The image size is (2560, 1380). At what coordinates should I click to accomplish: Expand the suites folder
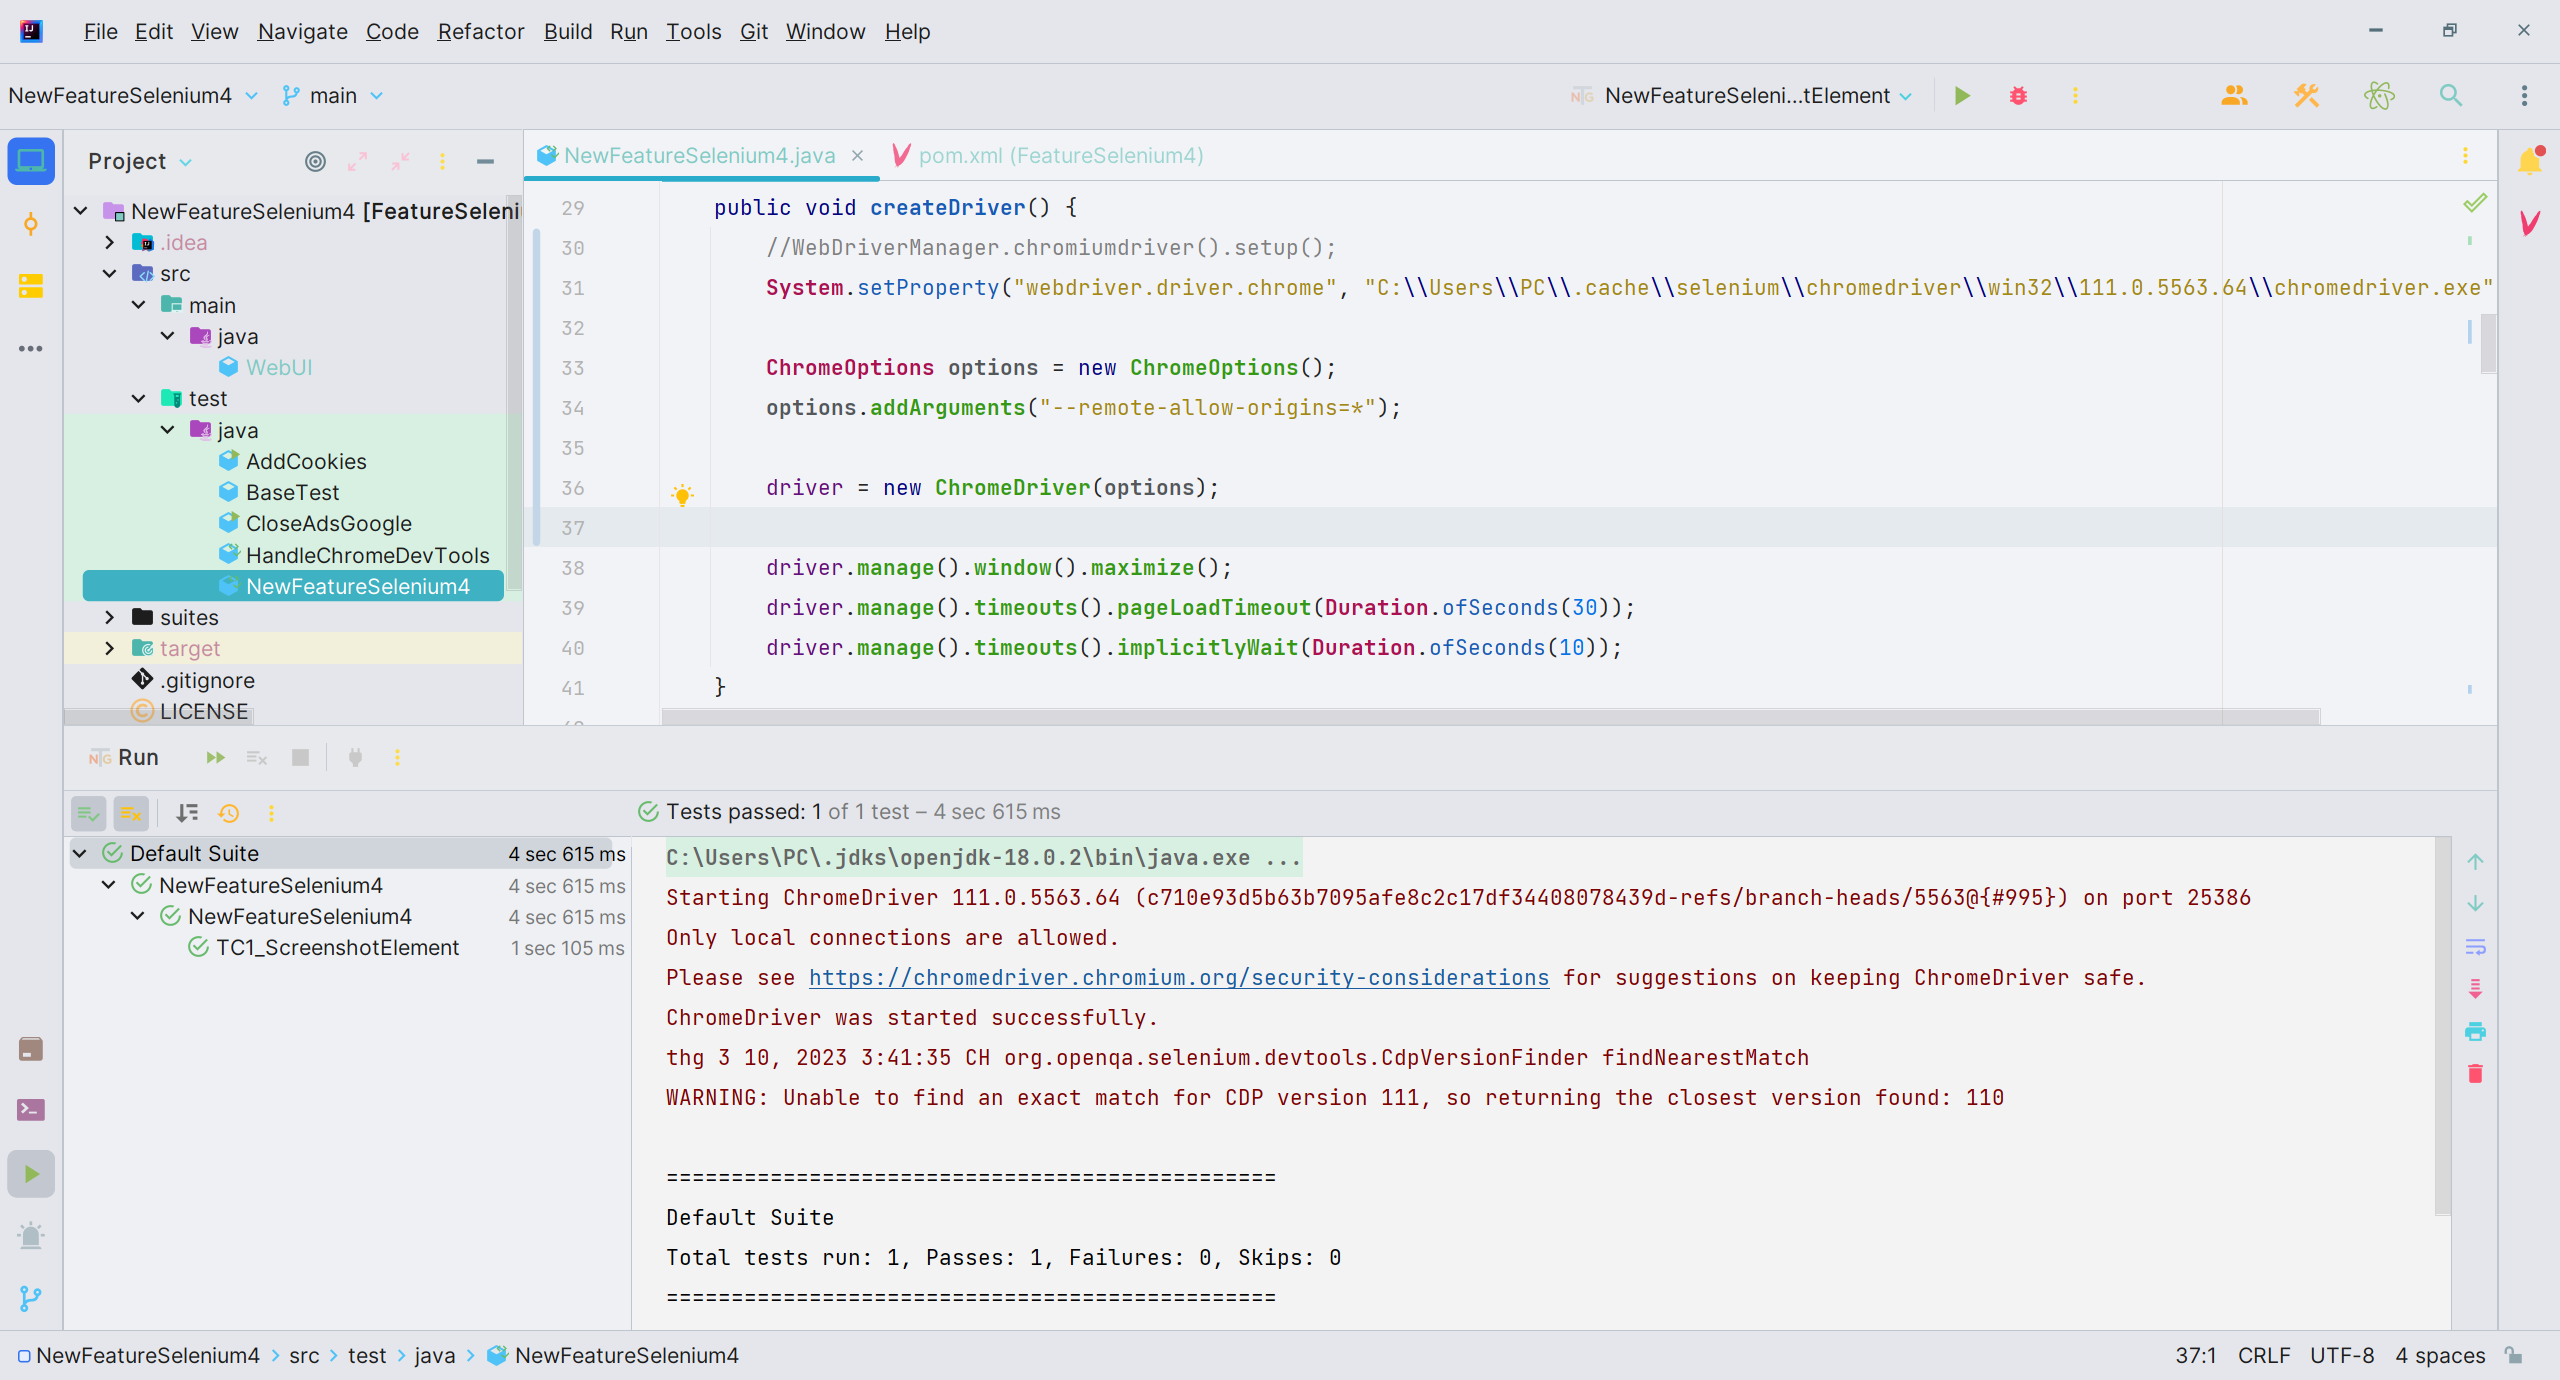[x=110, y=618]
